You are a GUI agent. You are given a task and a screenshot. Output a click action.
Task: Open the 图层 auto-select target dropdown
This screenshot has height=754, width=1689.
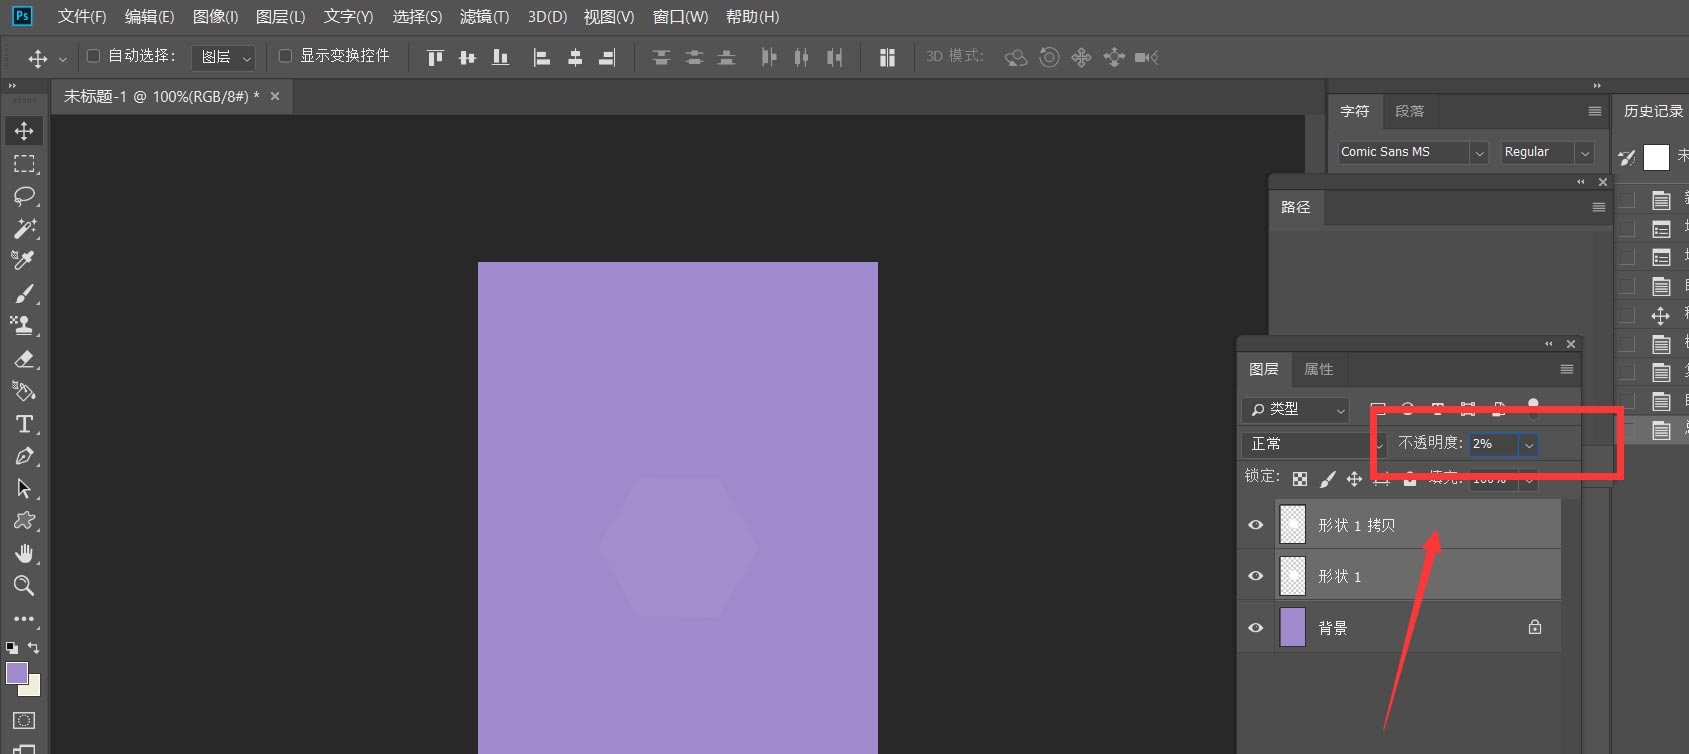coord(223,58)
